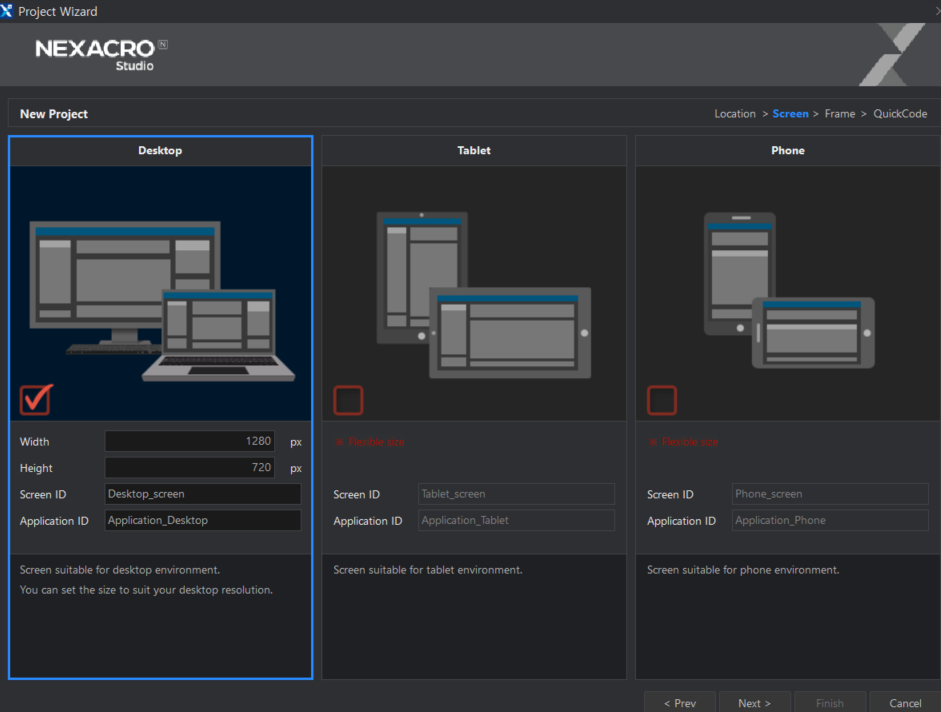Screen dimensions: 941x712
Task: Jump to the Frame step in breadcrumb
Action: point(840,113)
